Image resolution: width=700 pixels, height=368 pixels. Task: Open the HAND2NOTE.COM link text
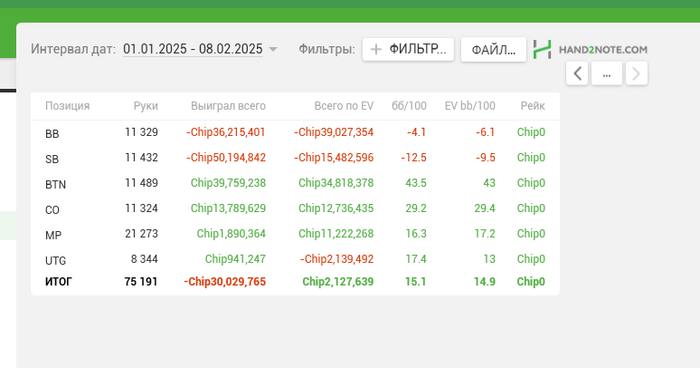(603, 50)
